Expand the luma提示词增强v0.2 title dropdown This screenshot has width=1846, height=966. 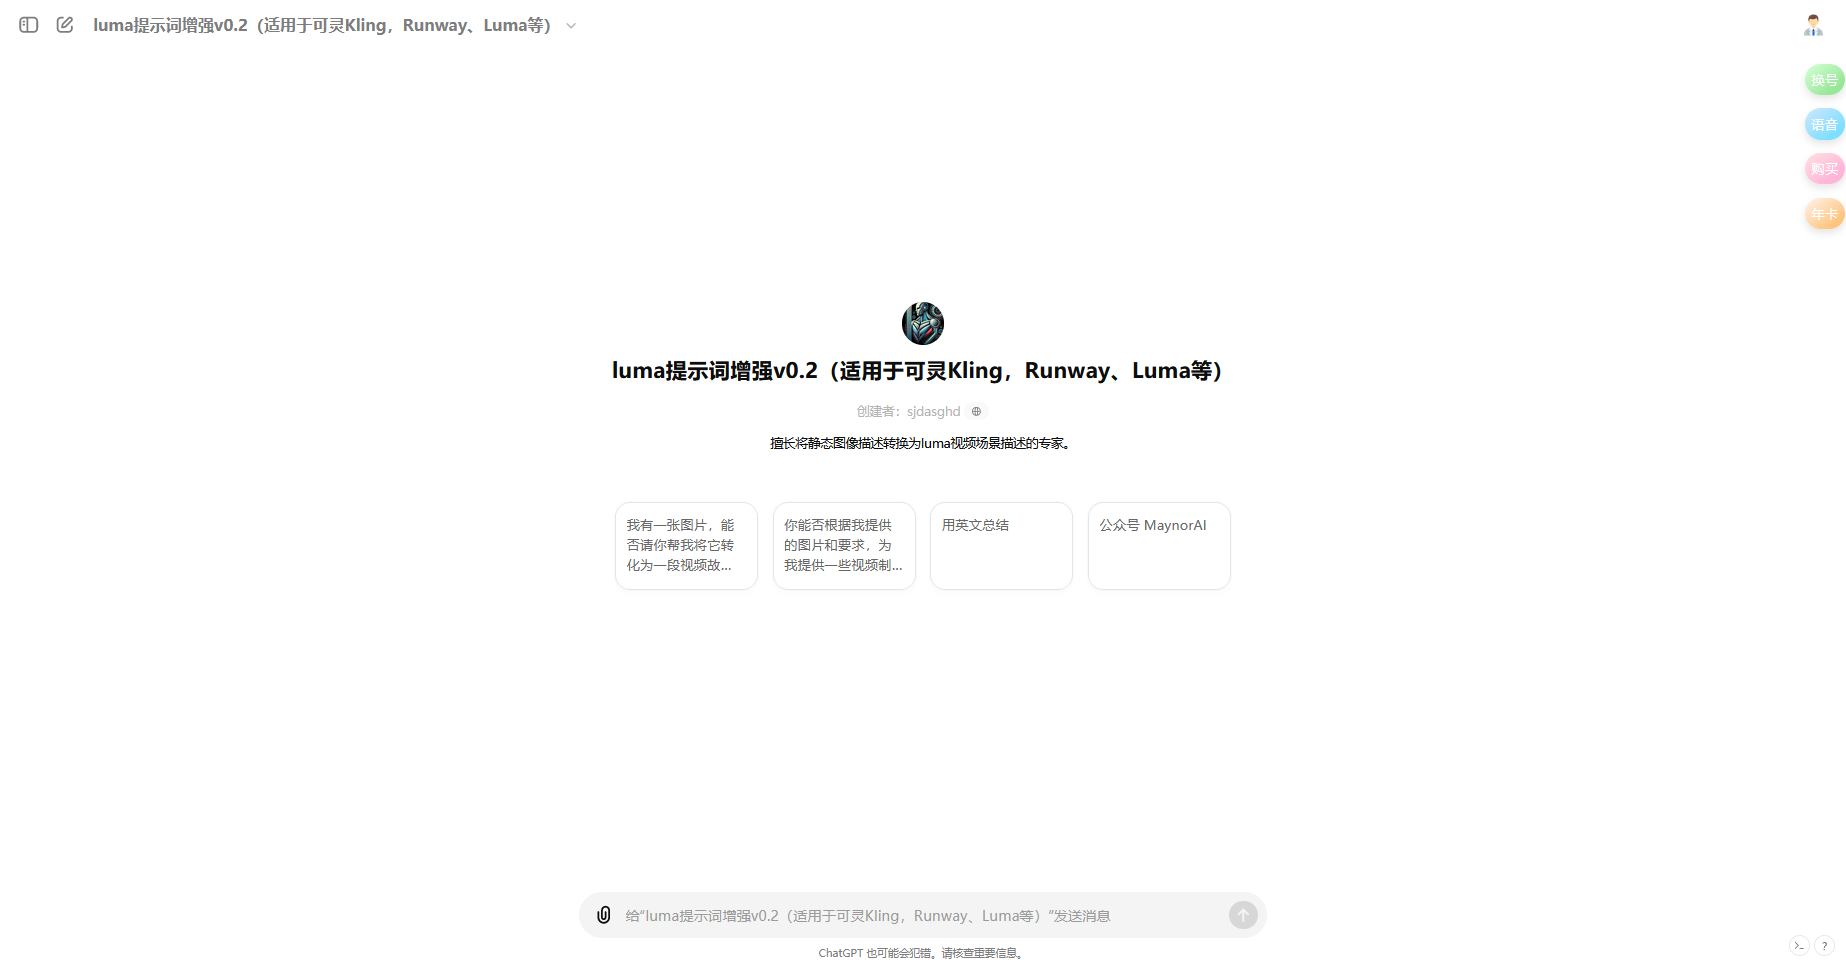pyautogui.click(x=570, y=25)
